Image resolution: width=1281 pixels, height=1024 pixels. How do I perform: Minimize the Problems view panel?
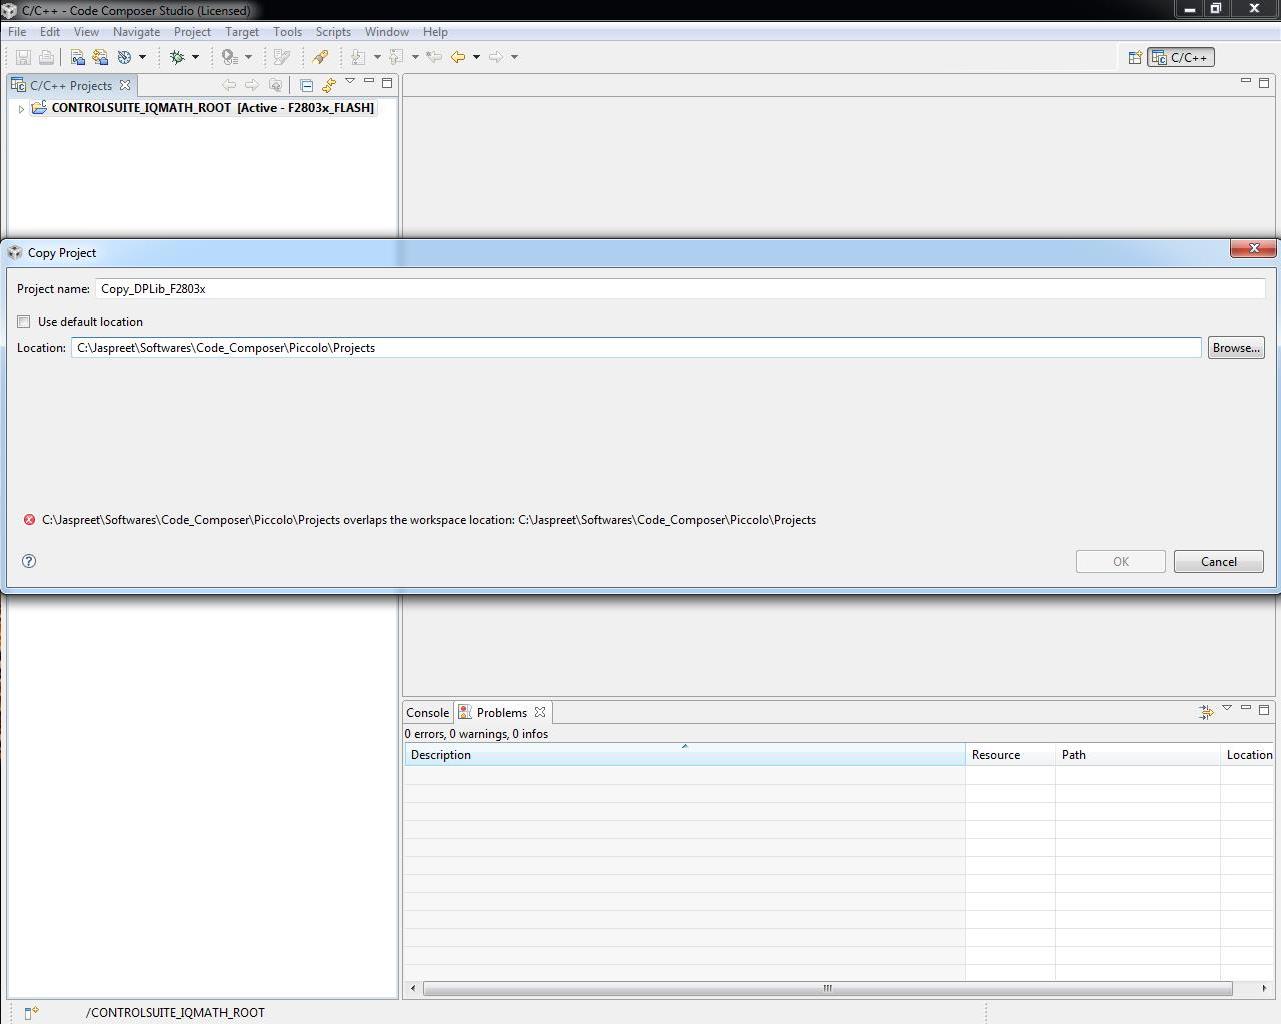1246,708
